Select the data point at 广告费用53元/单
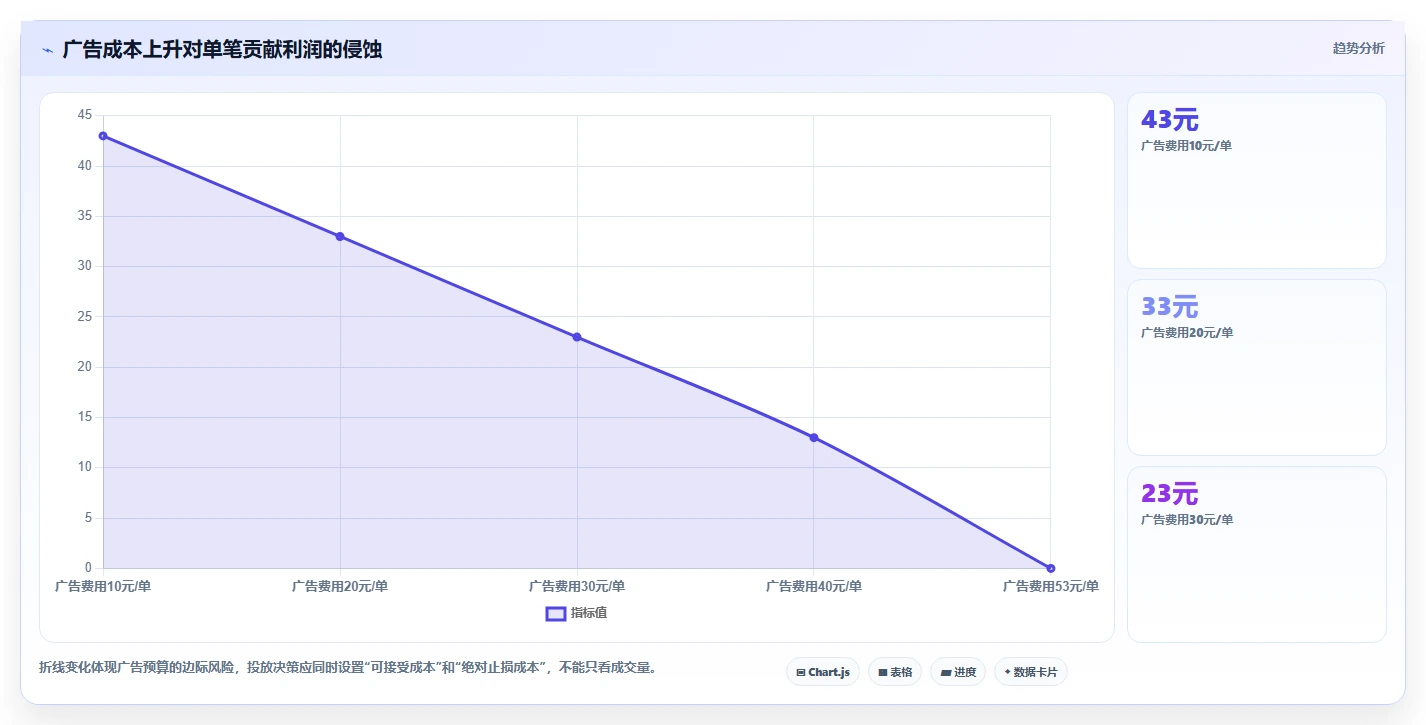The height and width of the screenshot is (725, 1426). tap(1050, 568)
